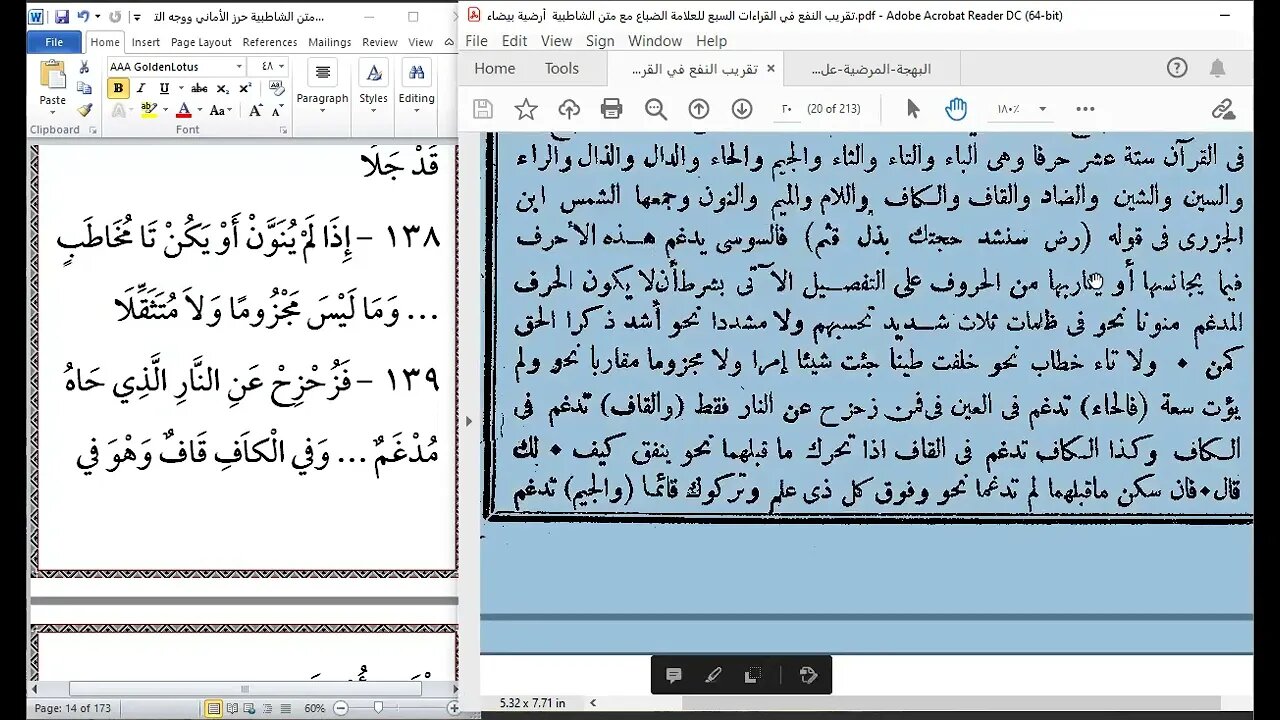Open the Undo history dropdown arrow
The width and height of the screenshot is (1280, 720).
pos(97,17)
